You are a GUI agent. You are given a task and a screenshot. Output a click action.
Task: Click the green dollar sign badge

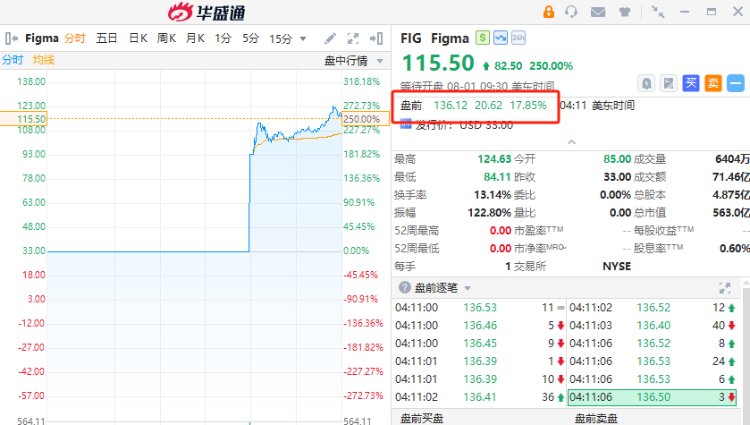click(x=483, y=38)
